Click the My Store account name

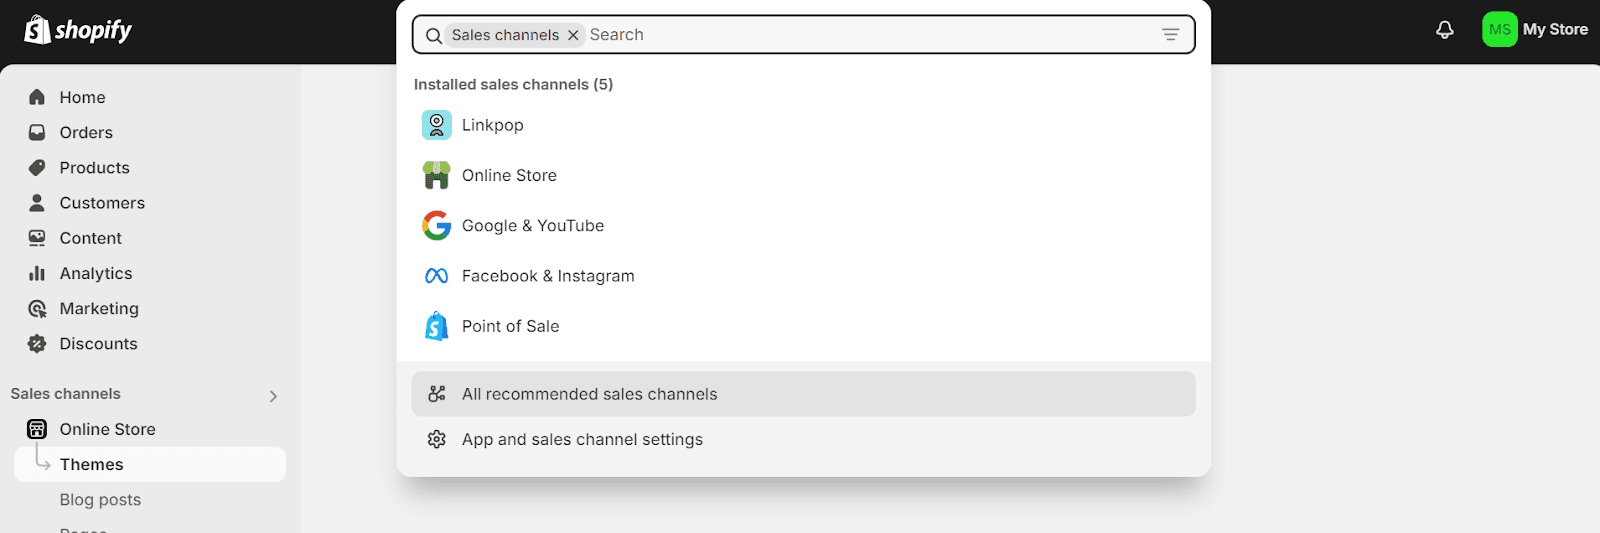click(1555, 30)
